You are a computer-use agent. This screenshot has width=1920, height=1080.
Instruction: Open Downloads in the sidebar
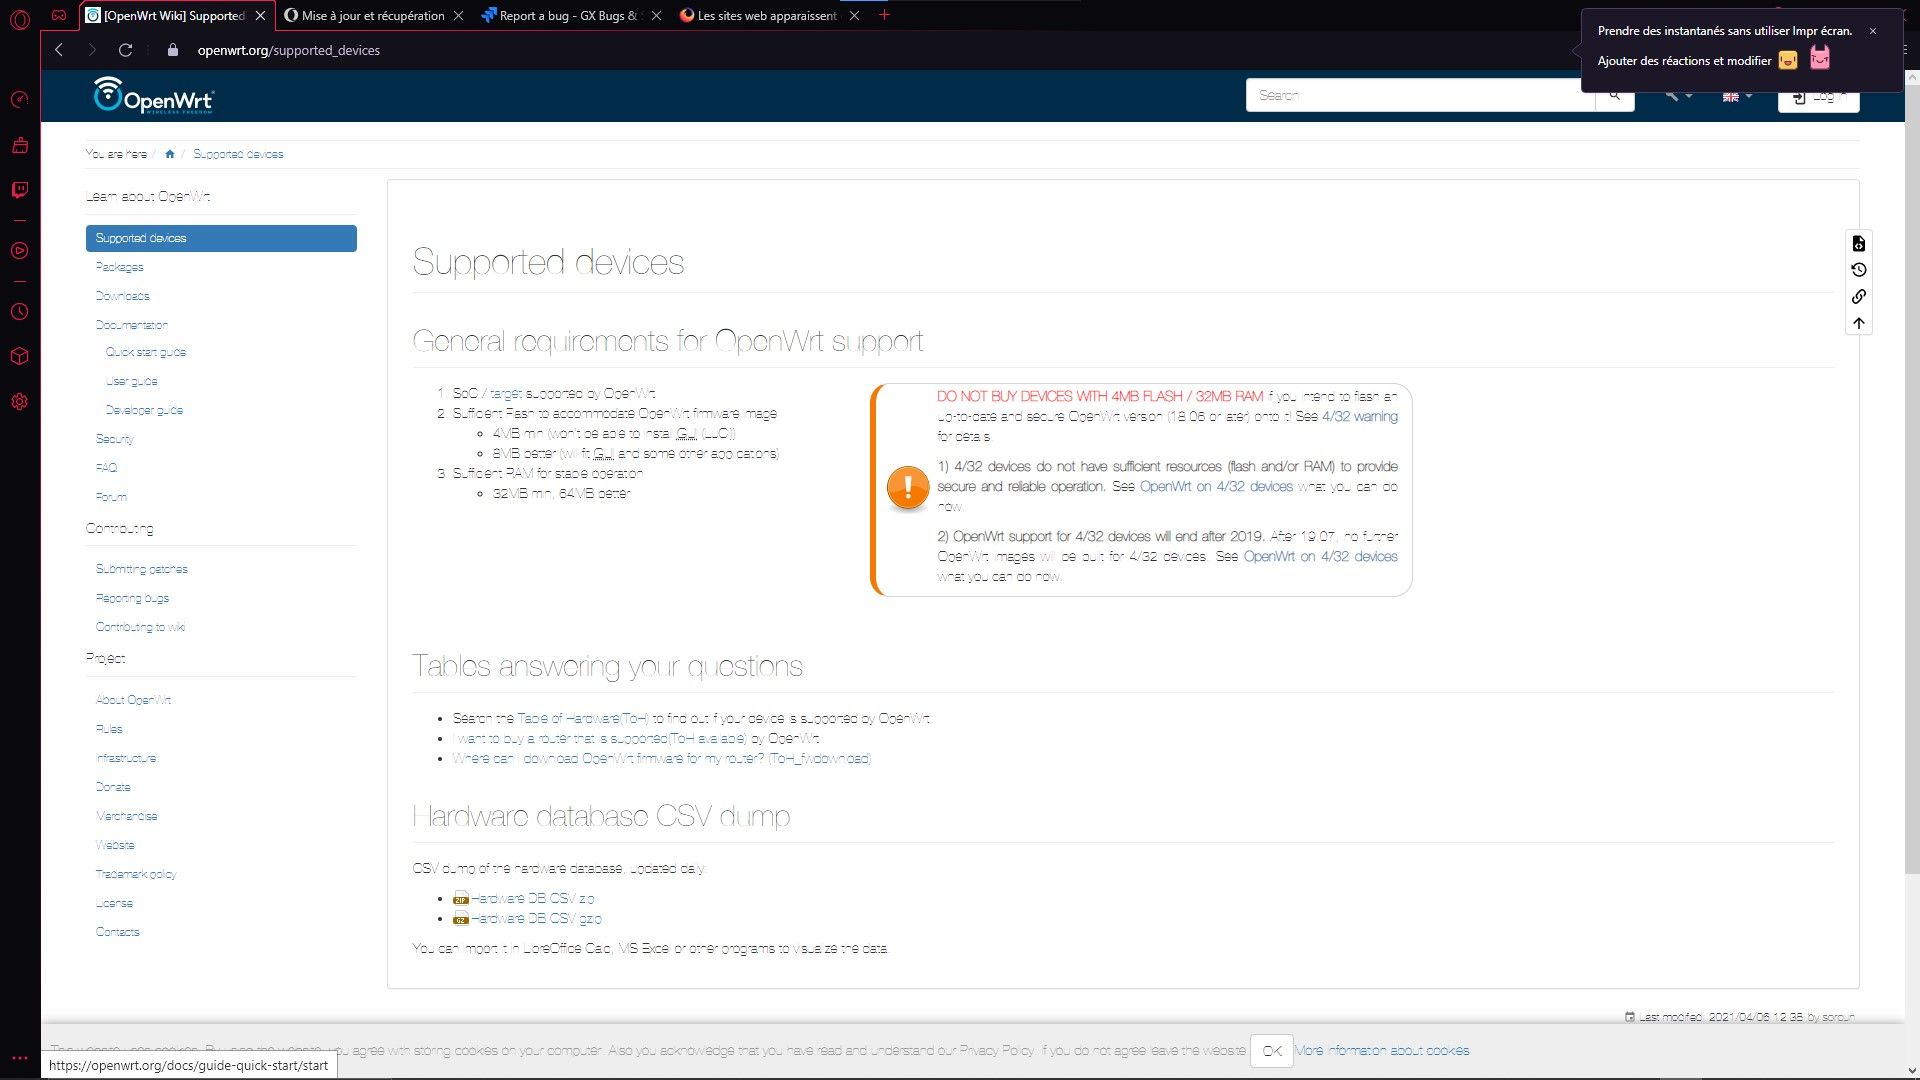pos(122,296)
